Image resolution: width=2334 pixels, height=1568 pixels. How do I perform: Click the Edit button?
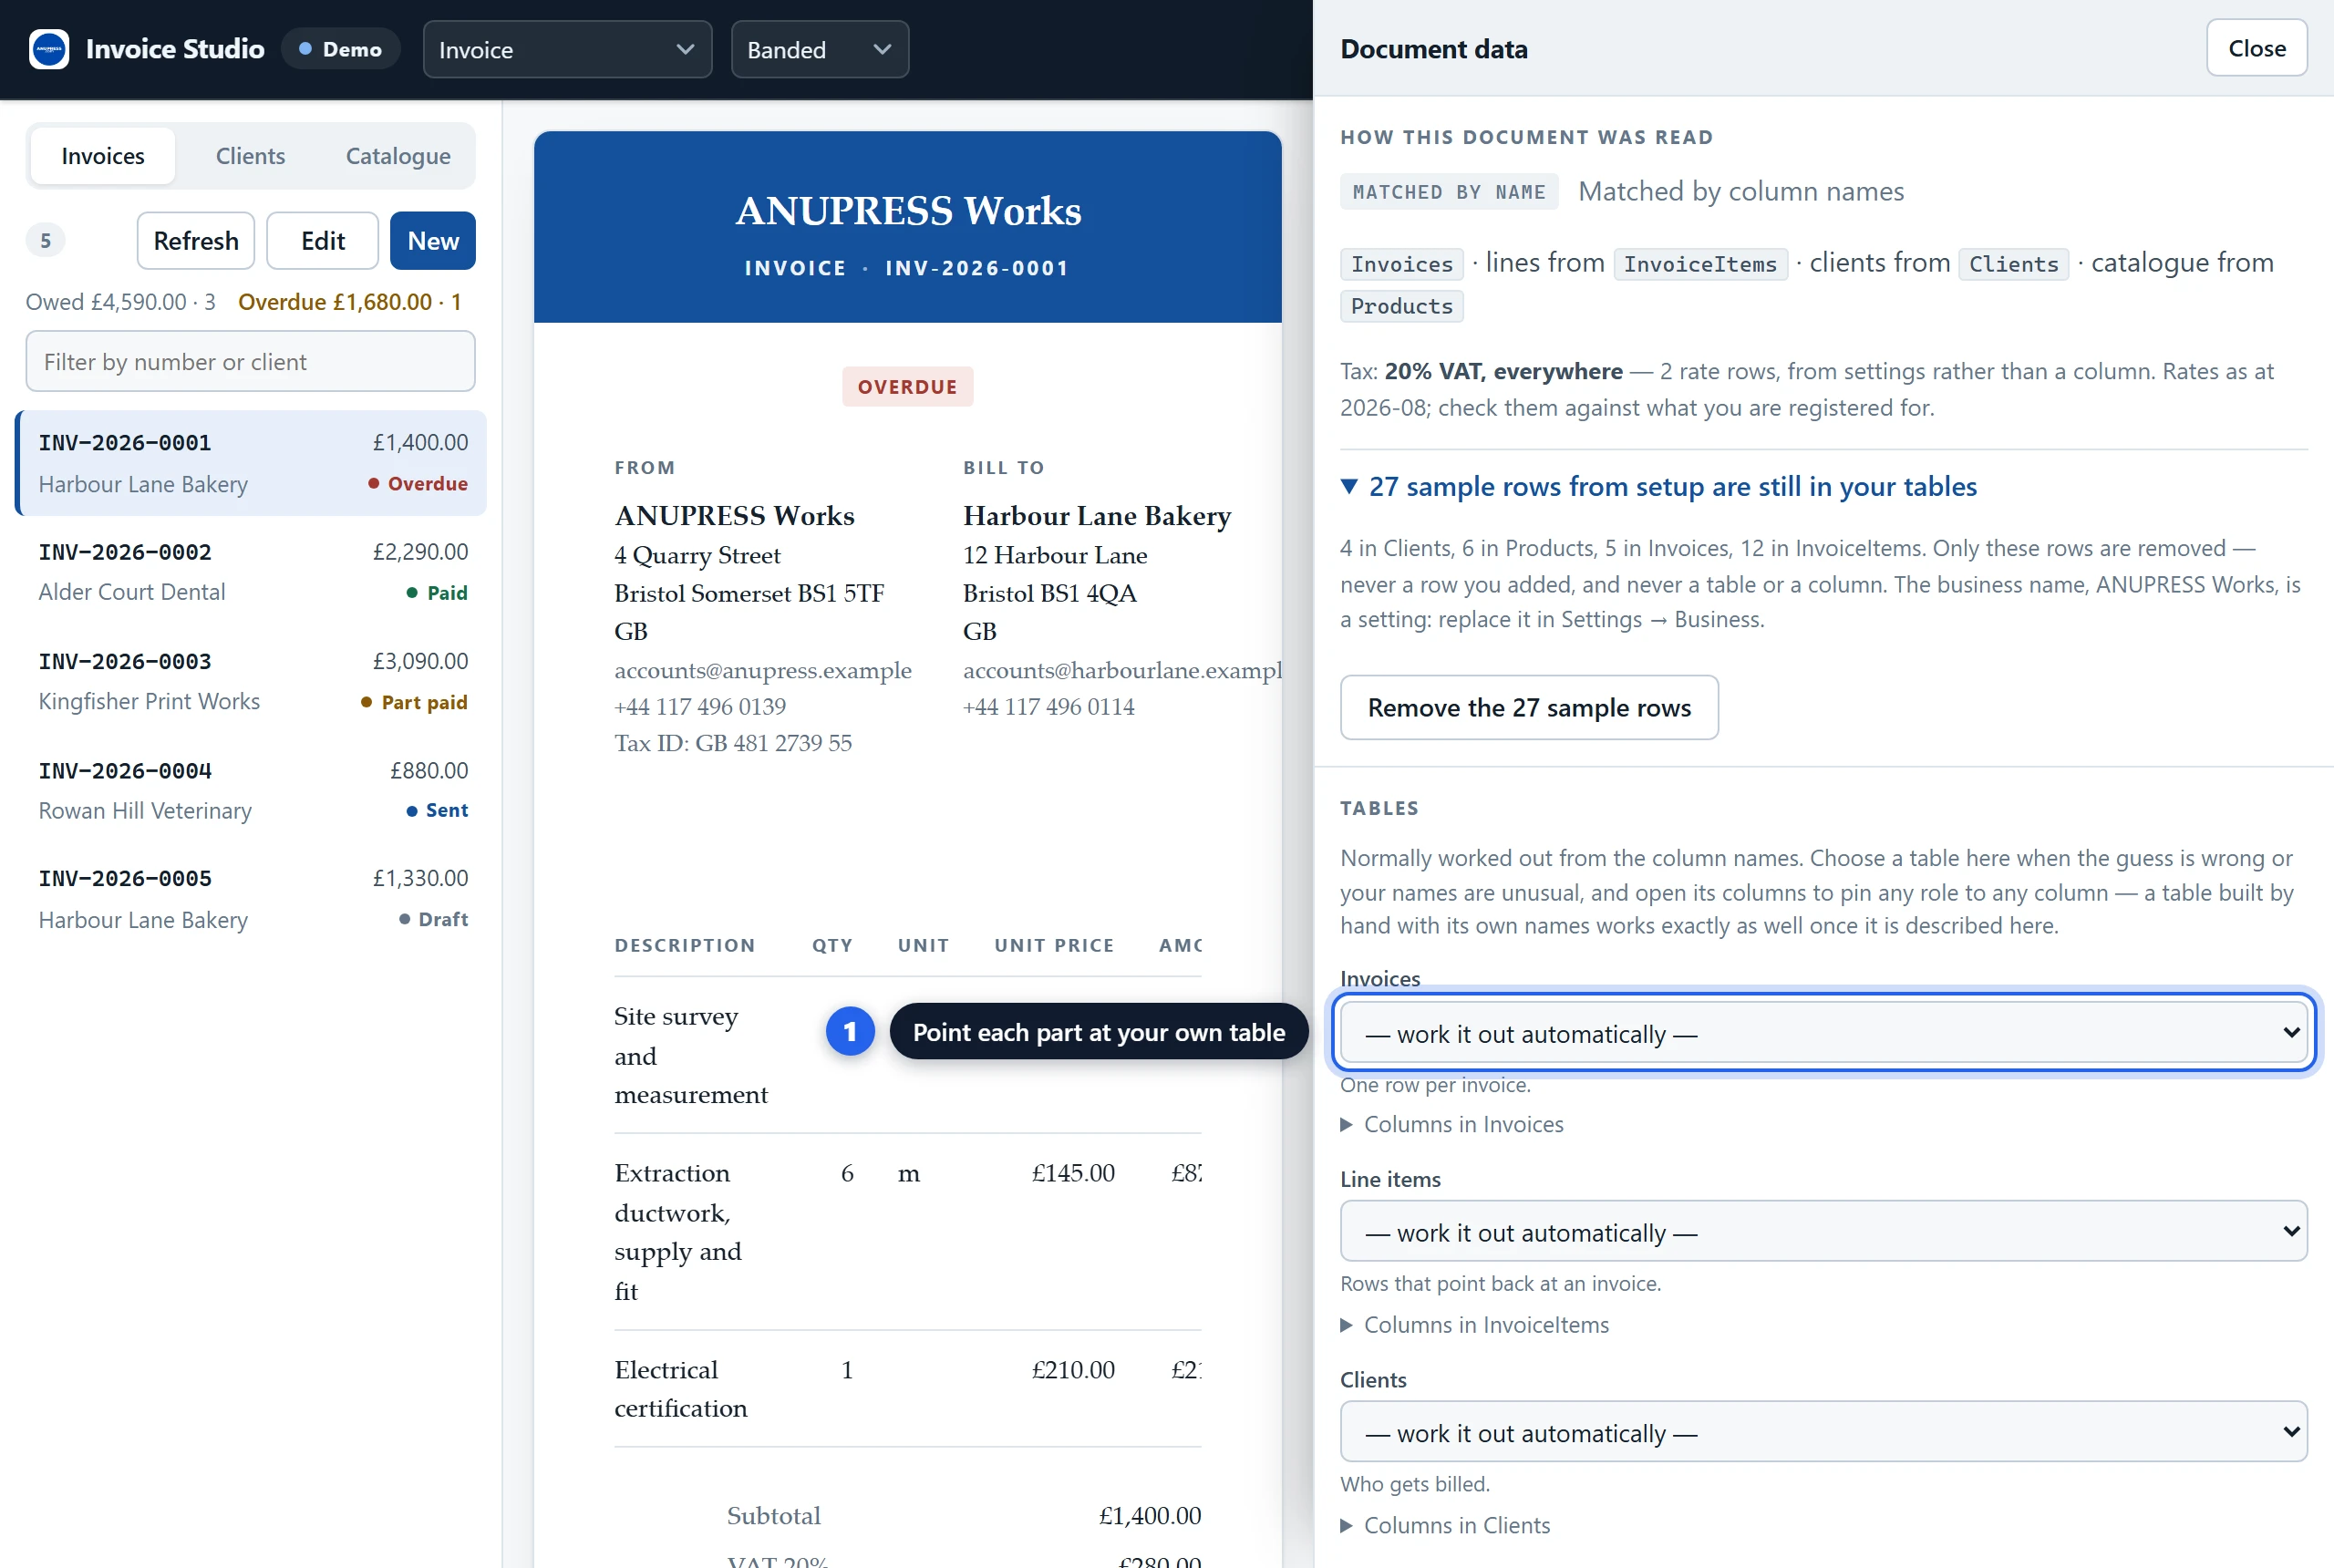coord(323,241)
